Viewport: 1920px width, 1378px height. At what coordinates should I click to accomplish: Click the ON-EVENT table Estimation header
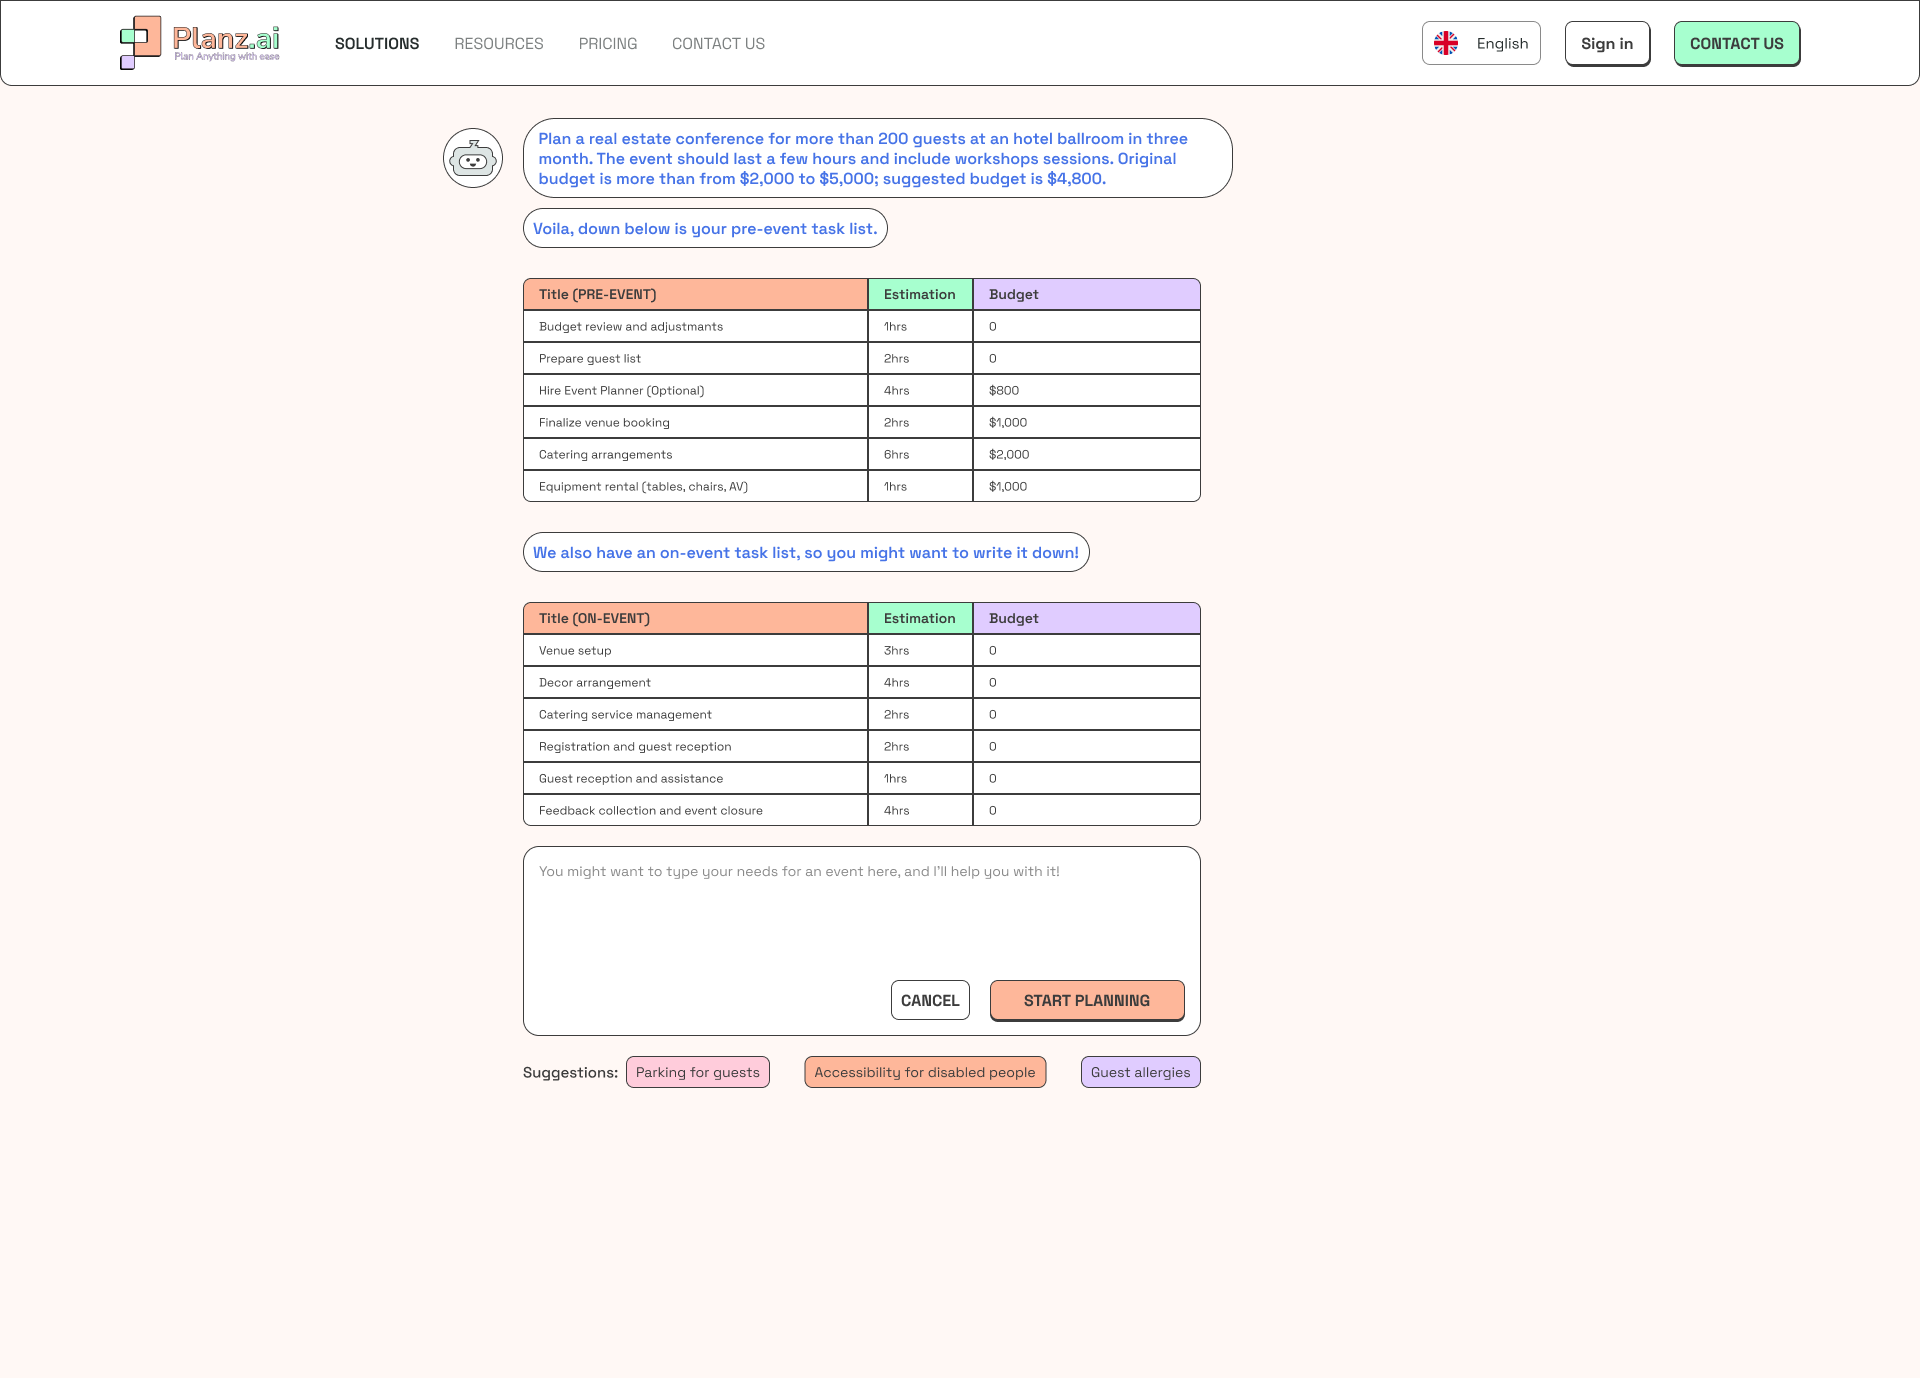pos(920,618)
